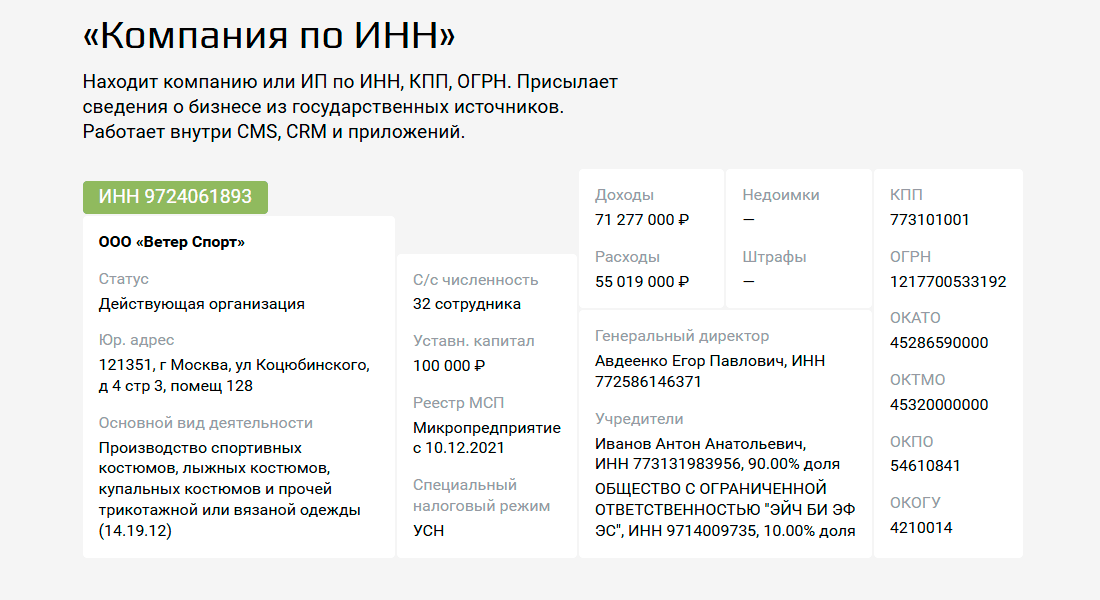
Task: Click the ОКОГУ label
Action: coord(915,502)
